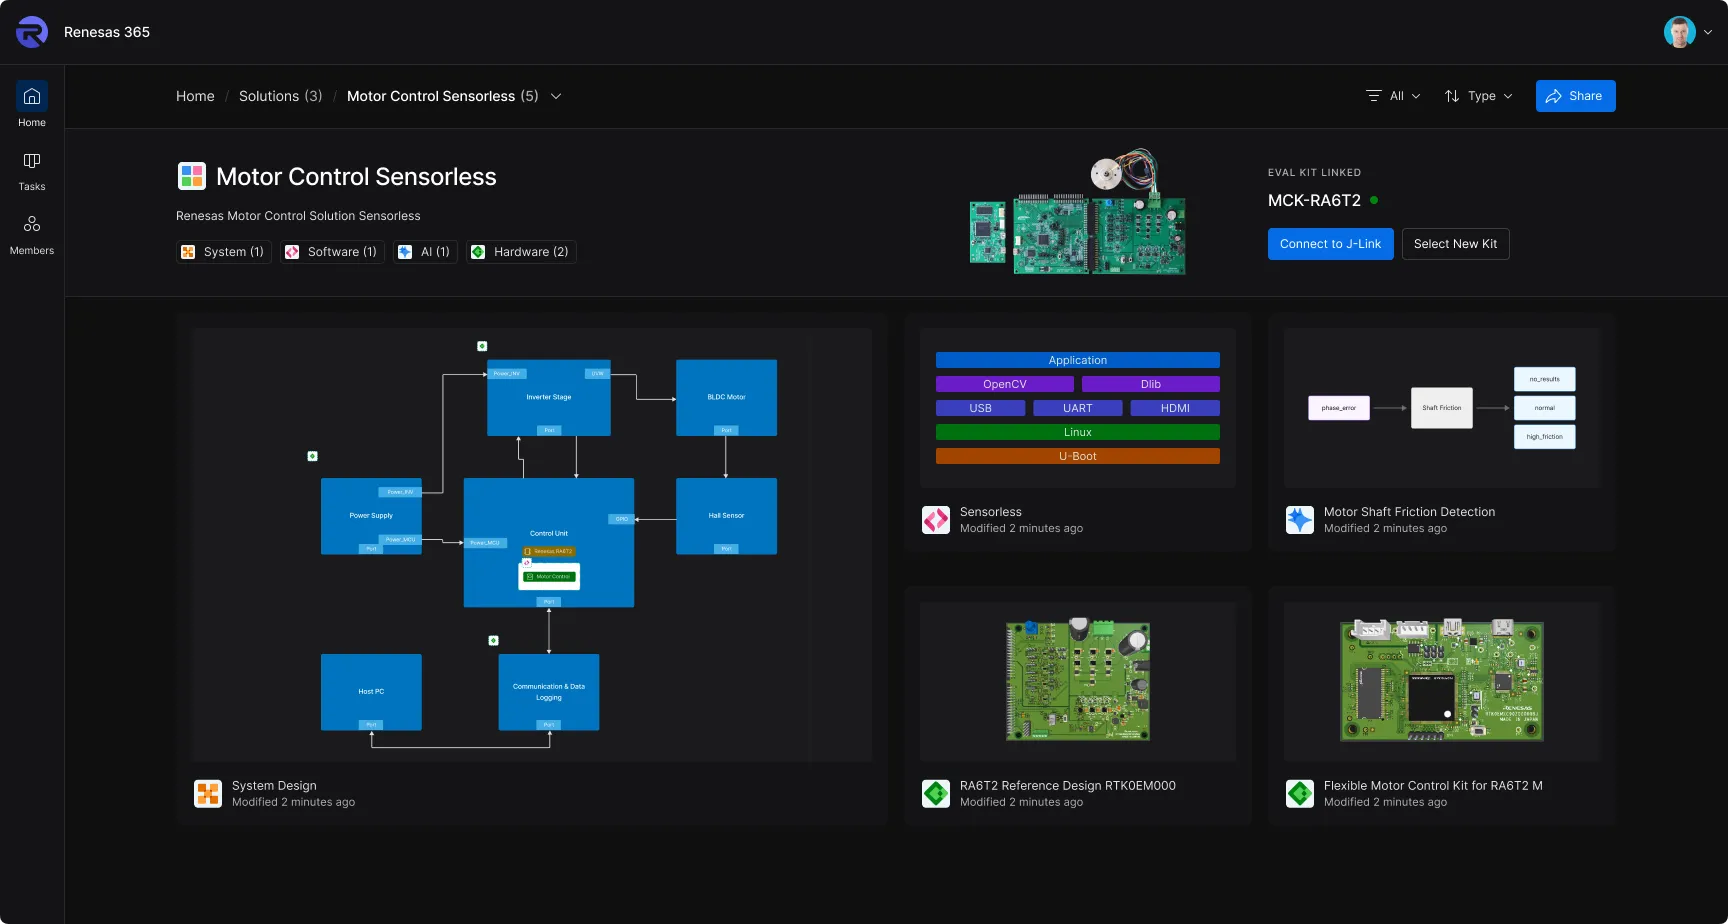Open the All filter dropdown

coord(1394,96)
